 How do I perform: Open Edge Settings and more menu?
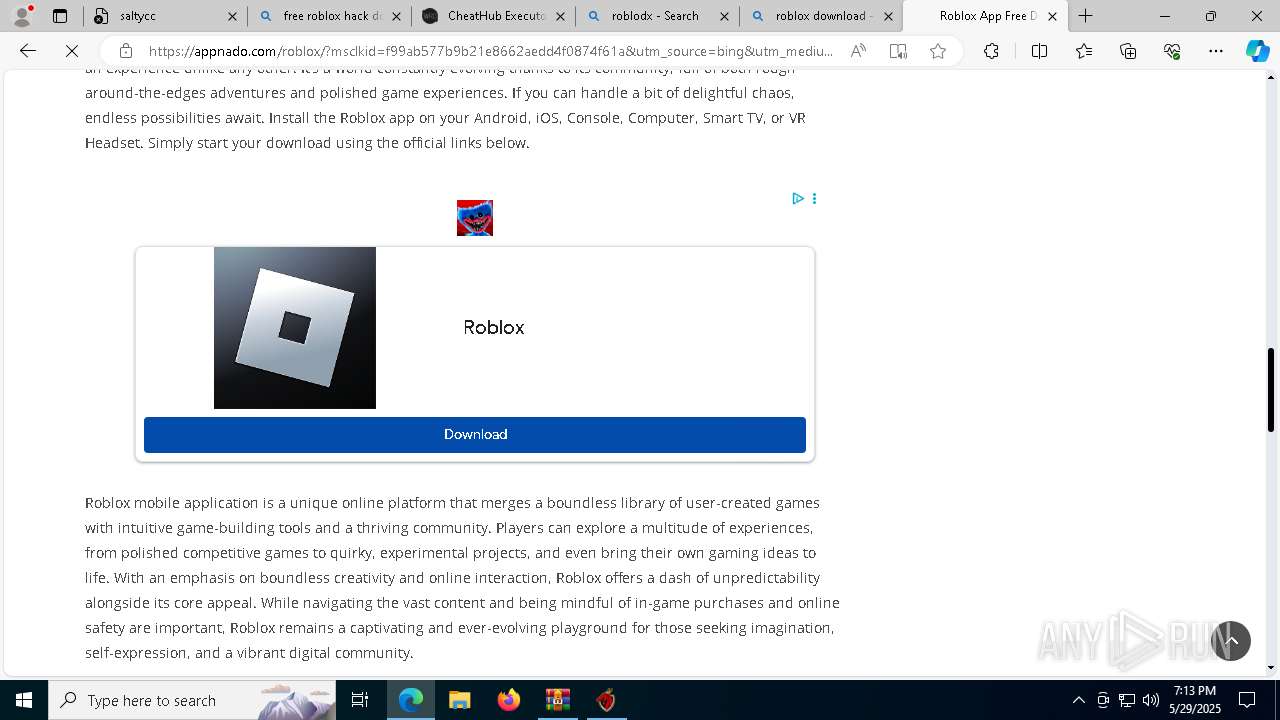(1216, 51)
